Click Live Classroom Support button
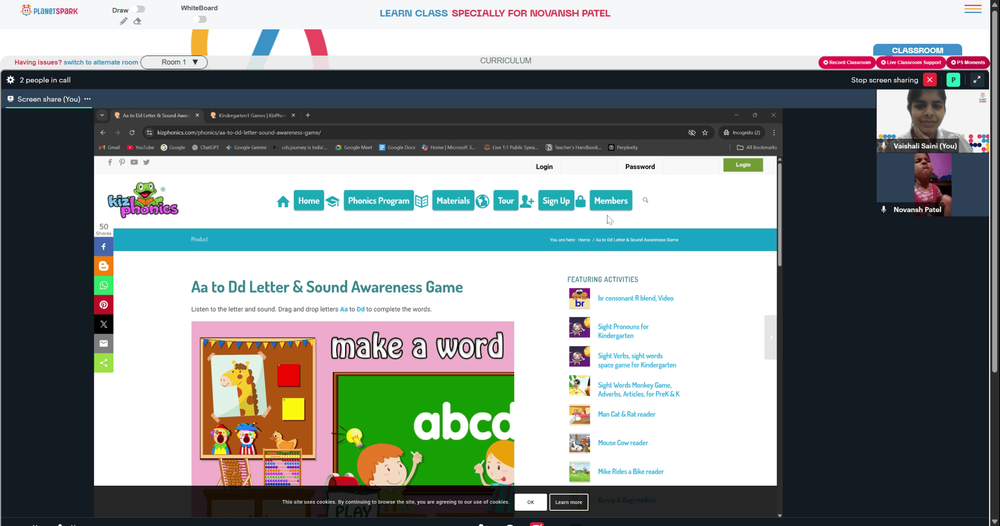This screenshot has height=526, width=1000. 911,62
